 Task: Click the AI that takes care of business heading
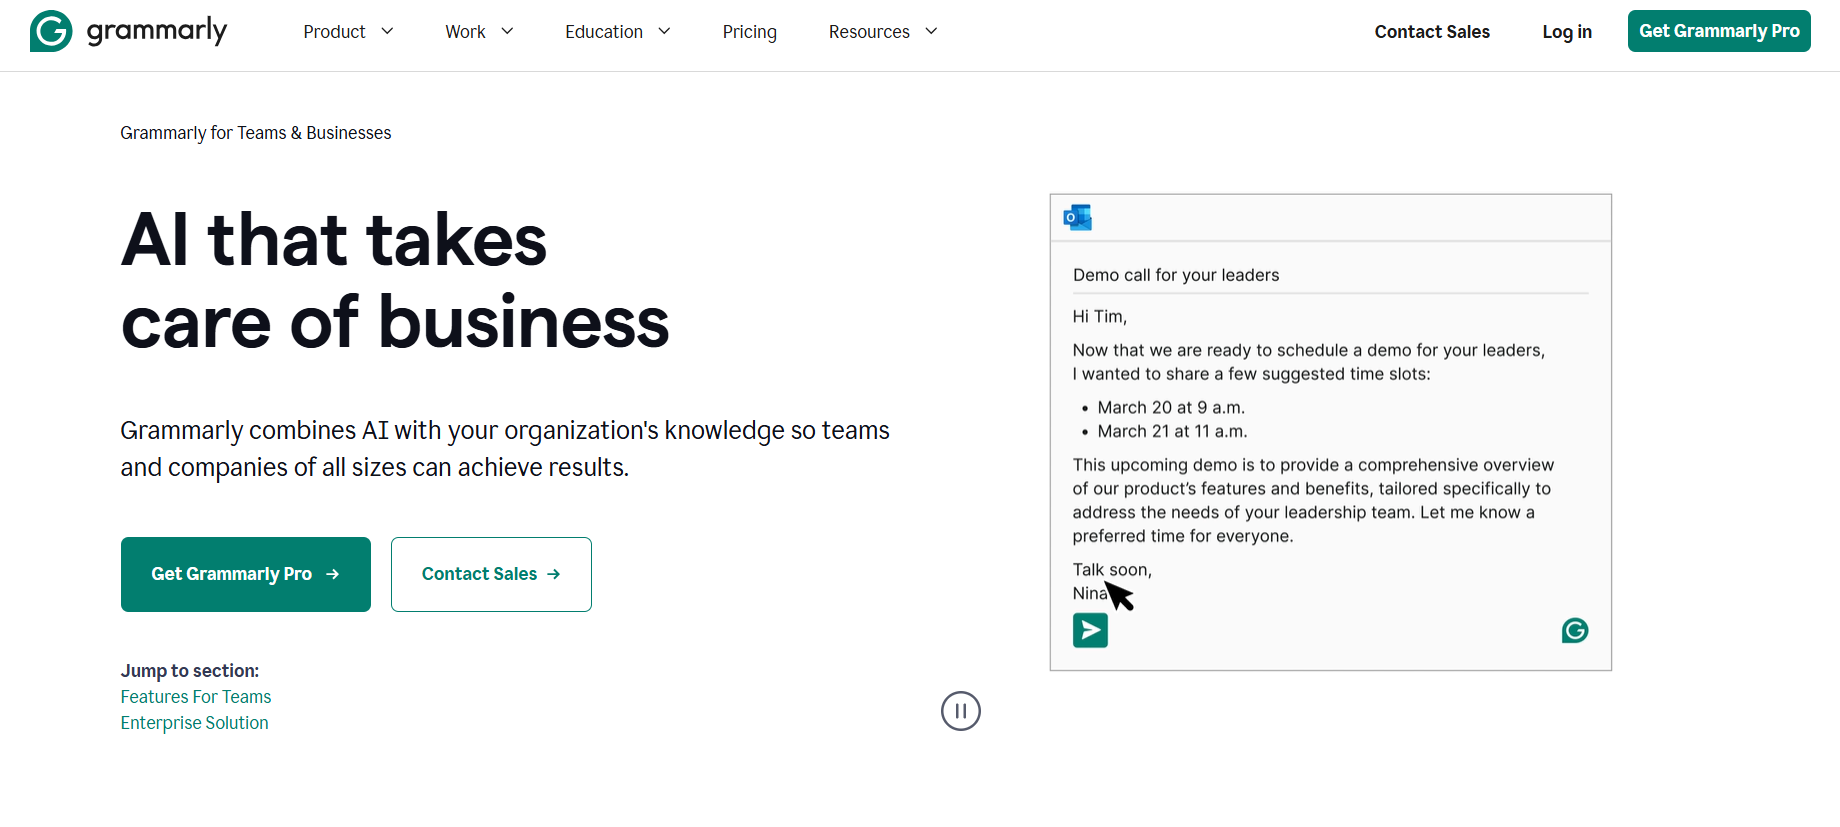tap(395, 281)
